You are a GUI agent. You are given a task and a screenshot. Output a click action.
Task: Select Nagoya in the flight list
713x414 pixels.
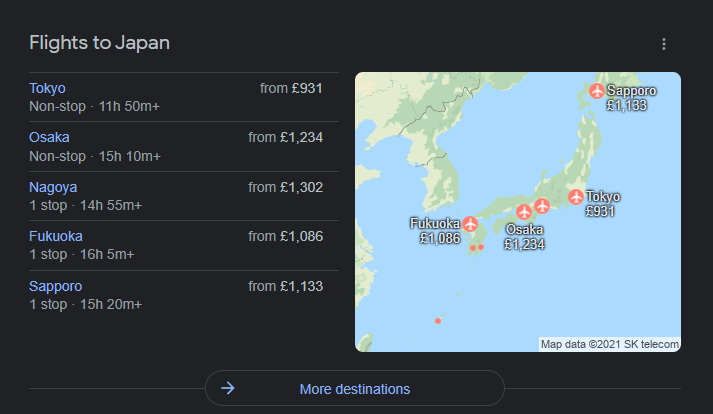coord(53,187)
